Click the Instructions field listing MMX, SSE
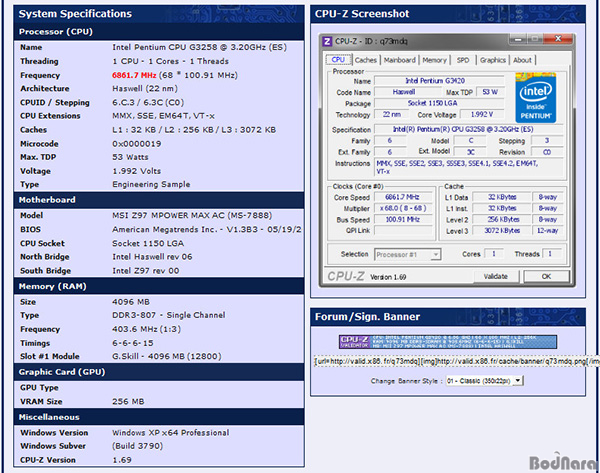 (468, 167)
